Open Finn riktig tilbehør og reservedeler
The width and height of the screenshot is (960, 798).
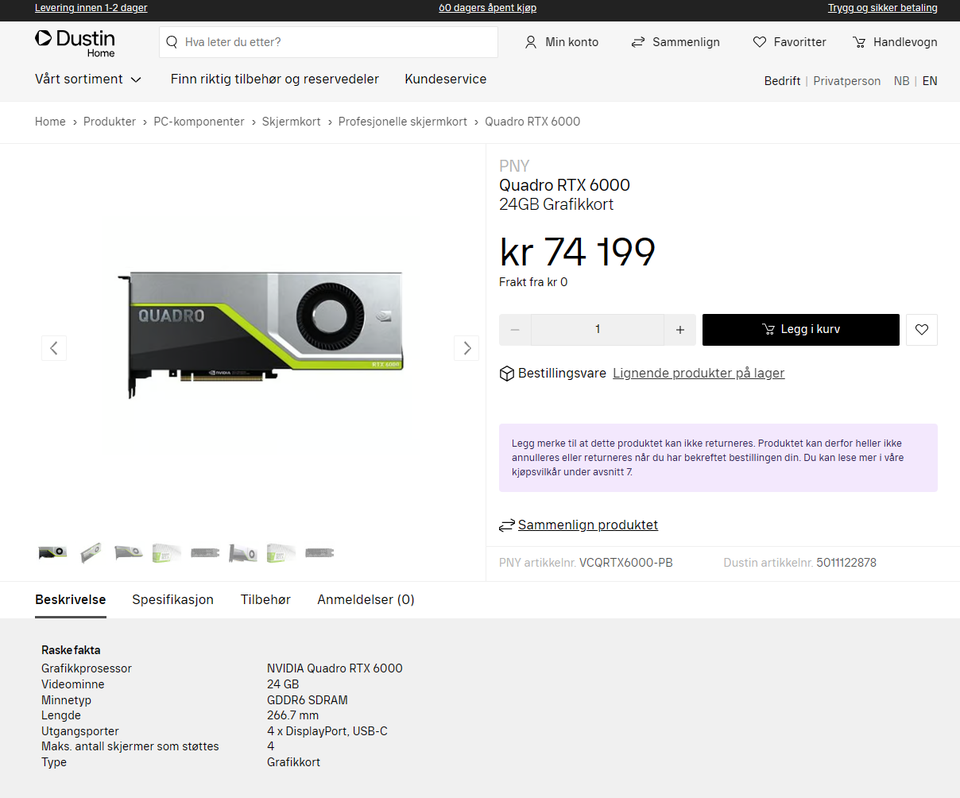(274, 79)
